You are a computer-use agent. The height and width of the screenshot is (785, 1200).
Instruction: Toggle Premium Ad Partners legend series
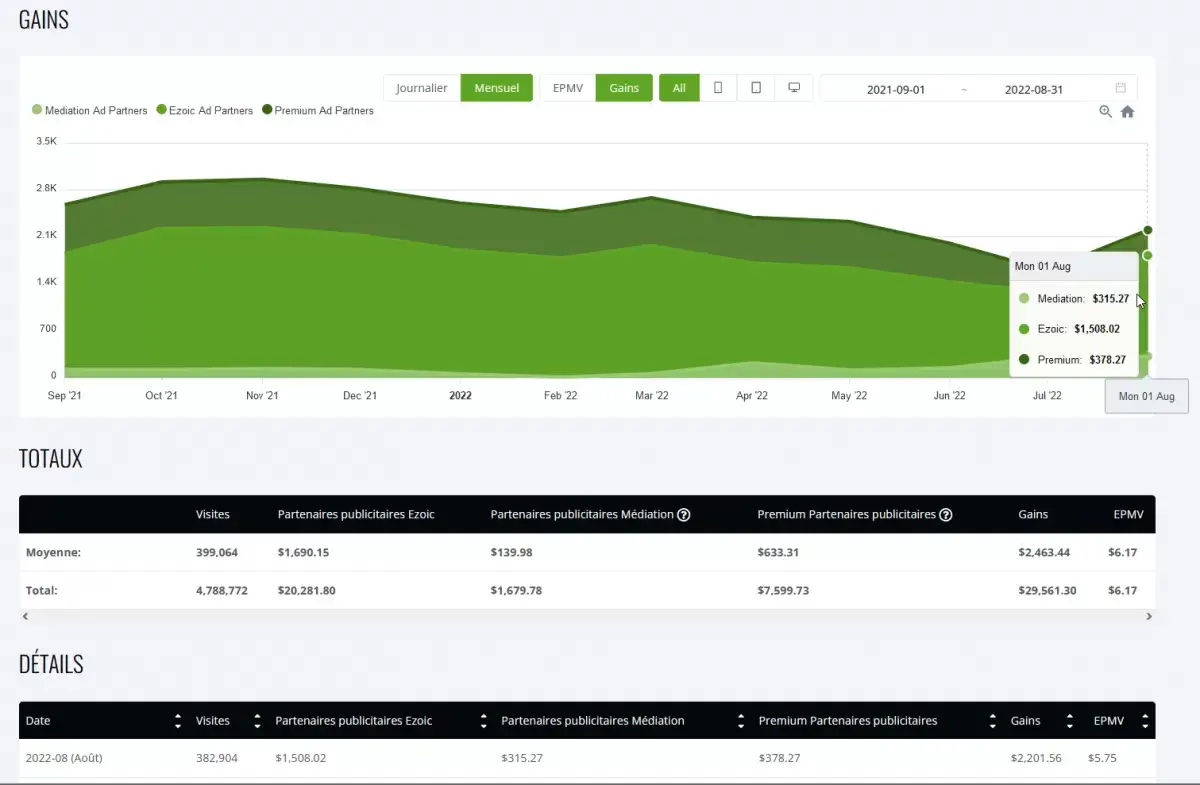point(318,111)
